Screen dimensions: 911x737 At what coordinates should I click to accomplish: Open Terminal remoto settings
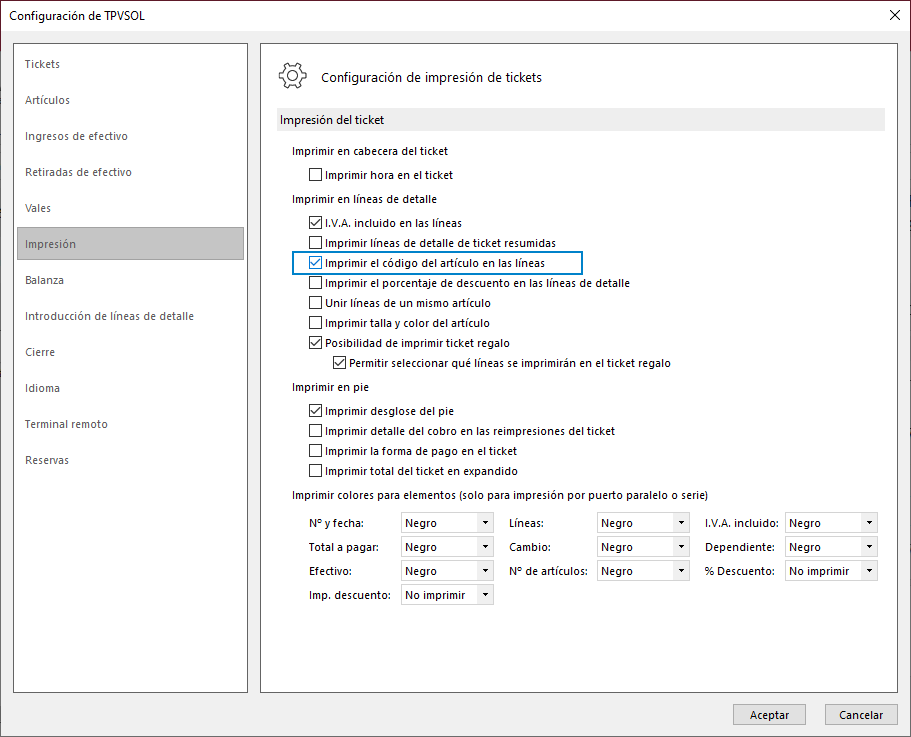click(66, 424)
